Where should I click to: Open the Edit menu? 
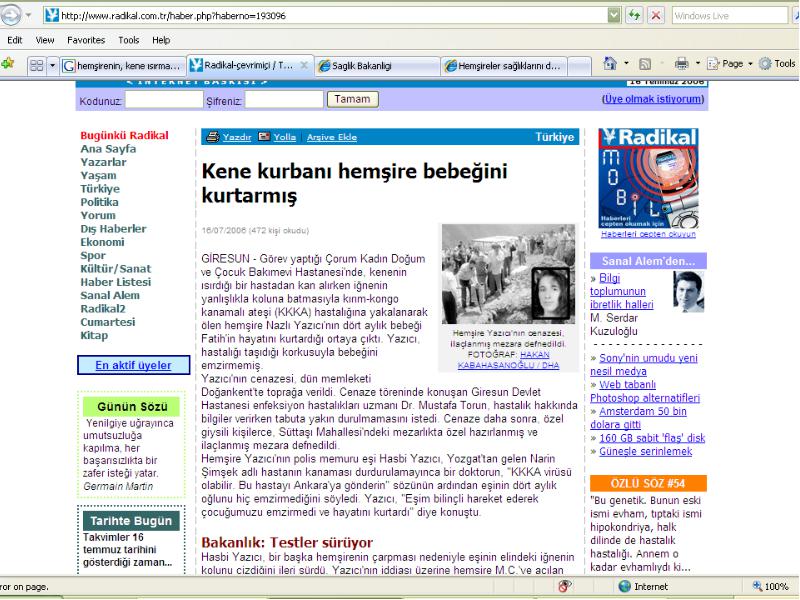(14, 40)
